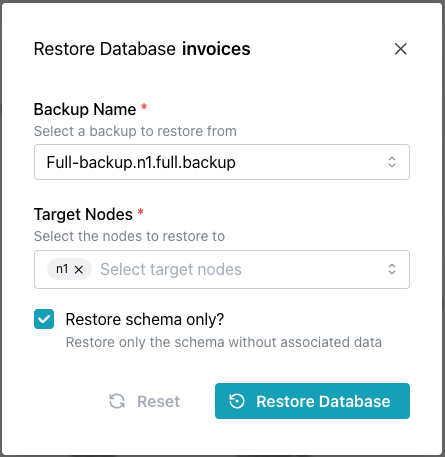The height and width of the screenshot is (457, 445).
Task: Click 'Select the nodes to restore to' text
Action: [129, 236]
